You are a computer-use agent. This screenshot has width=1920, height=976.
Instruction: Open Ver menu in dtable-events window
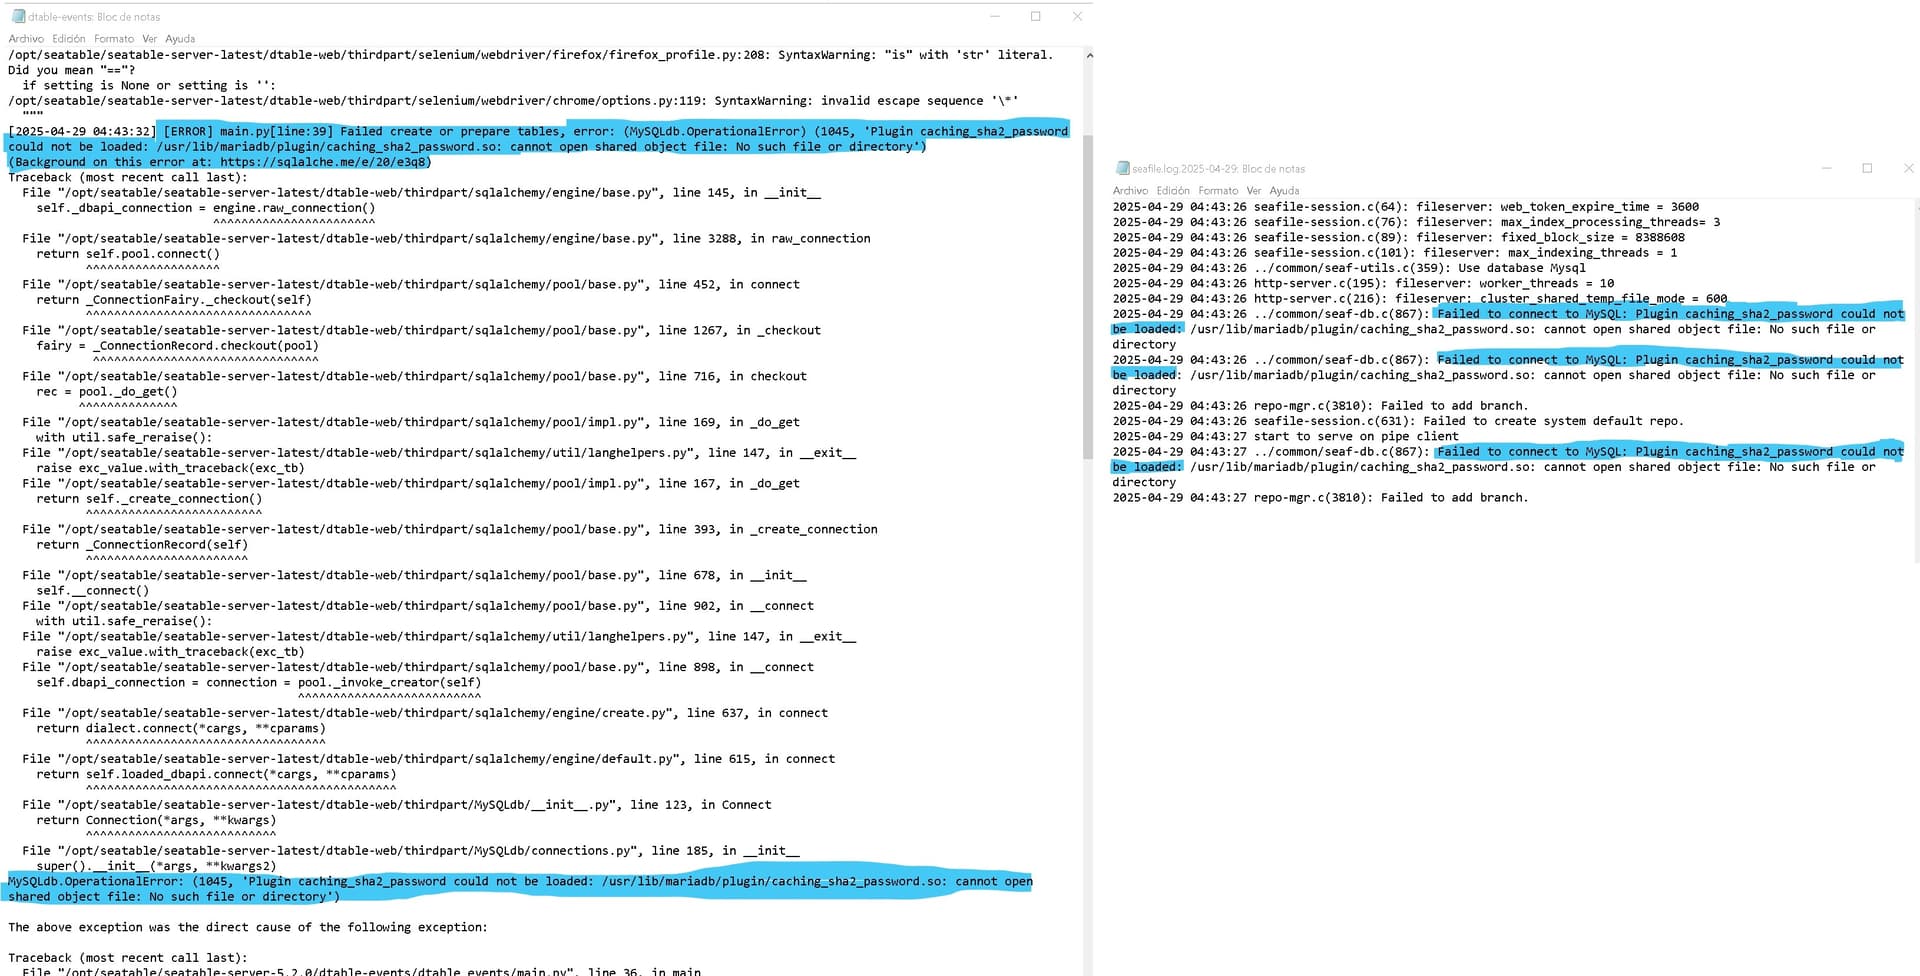coord(149,39)
